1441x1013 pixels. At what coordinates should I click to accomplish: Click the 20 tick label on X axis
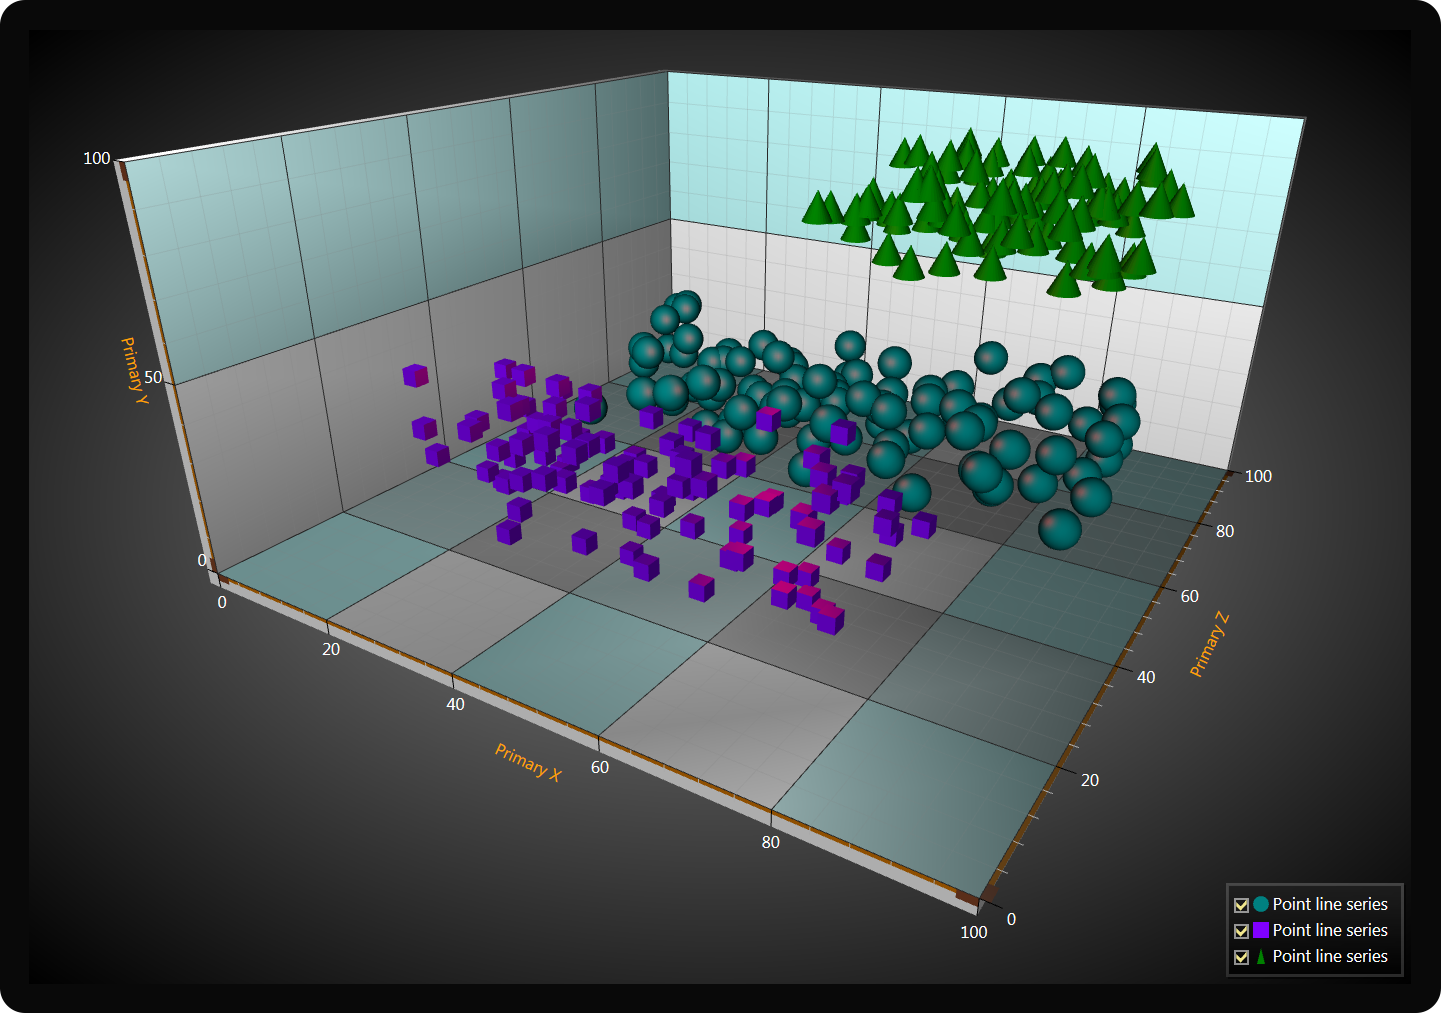point(331,649)
